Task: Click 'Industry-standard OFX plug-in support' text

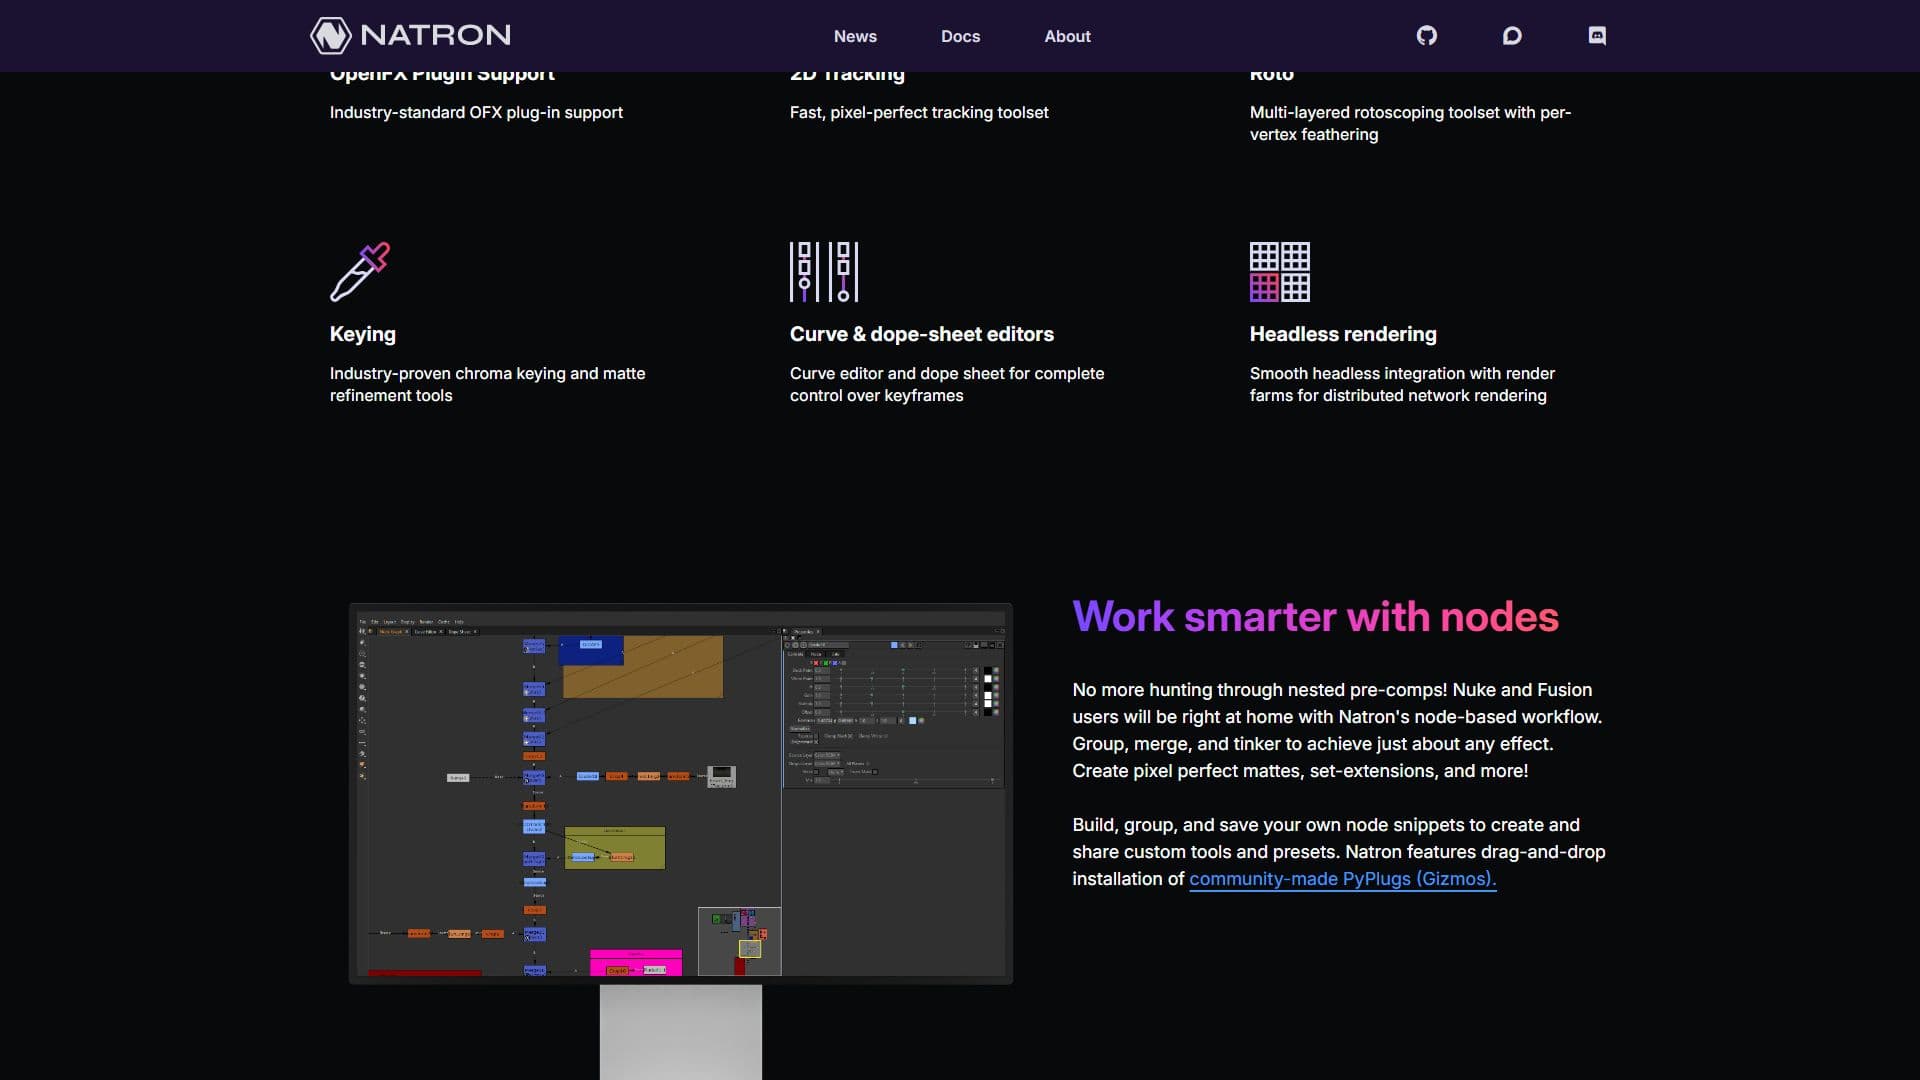Action: tap(476, 112)
